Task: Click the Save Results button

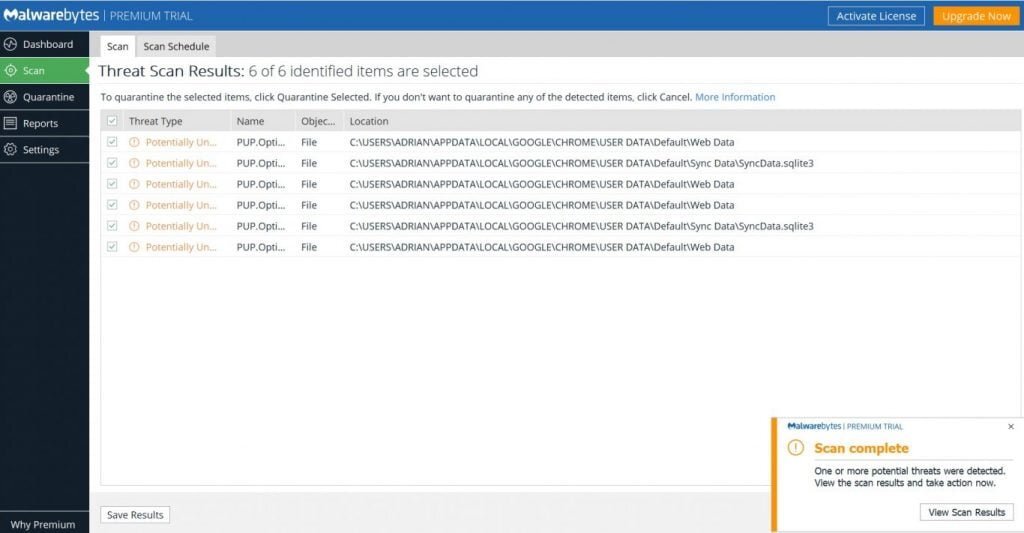Action: pyautogui.click(x=135, y=515)
